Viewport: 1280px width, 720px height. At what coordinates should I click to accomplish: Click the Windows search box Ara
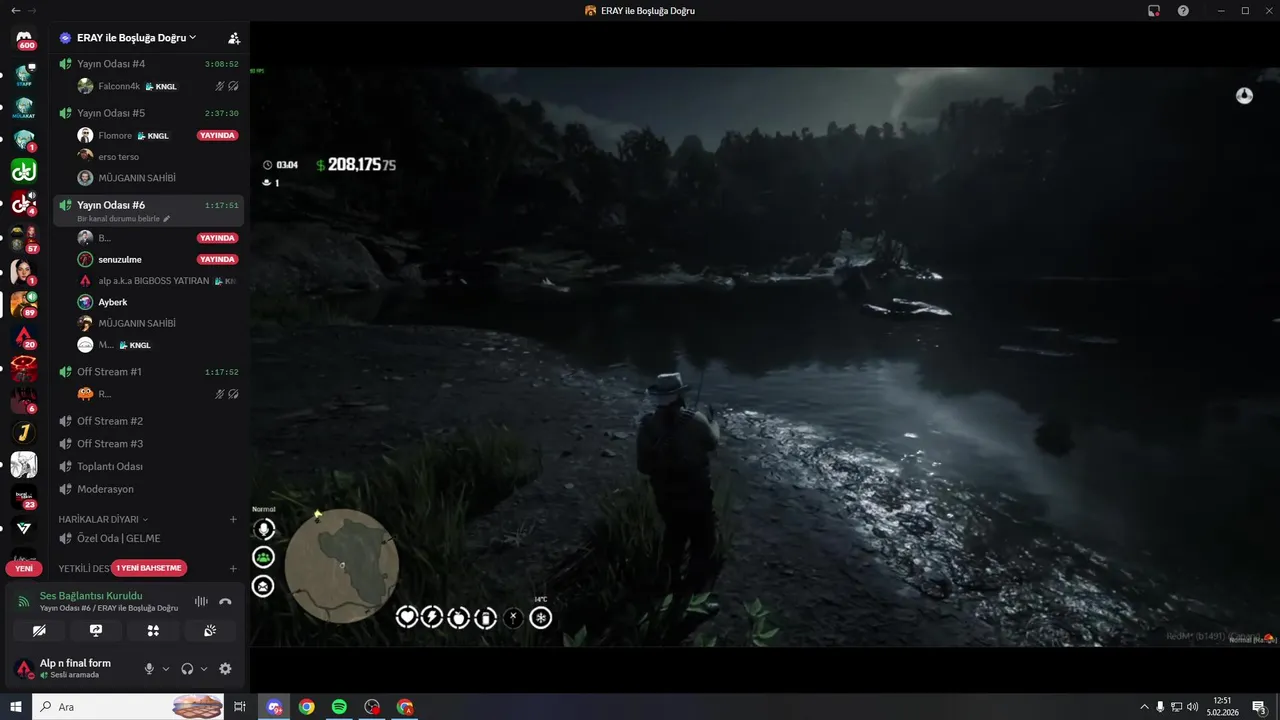129,707
